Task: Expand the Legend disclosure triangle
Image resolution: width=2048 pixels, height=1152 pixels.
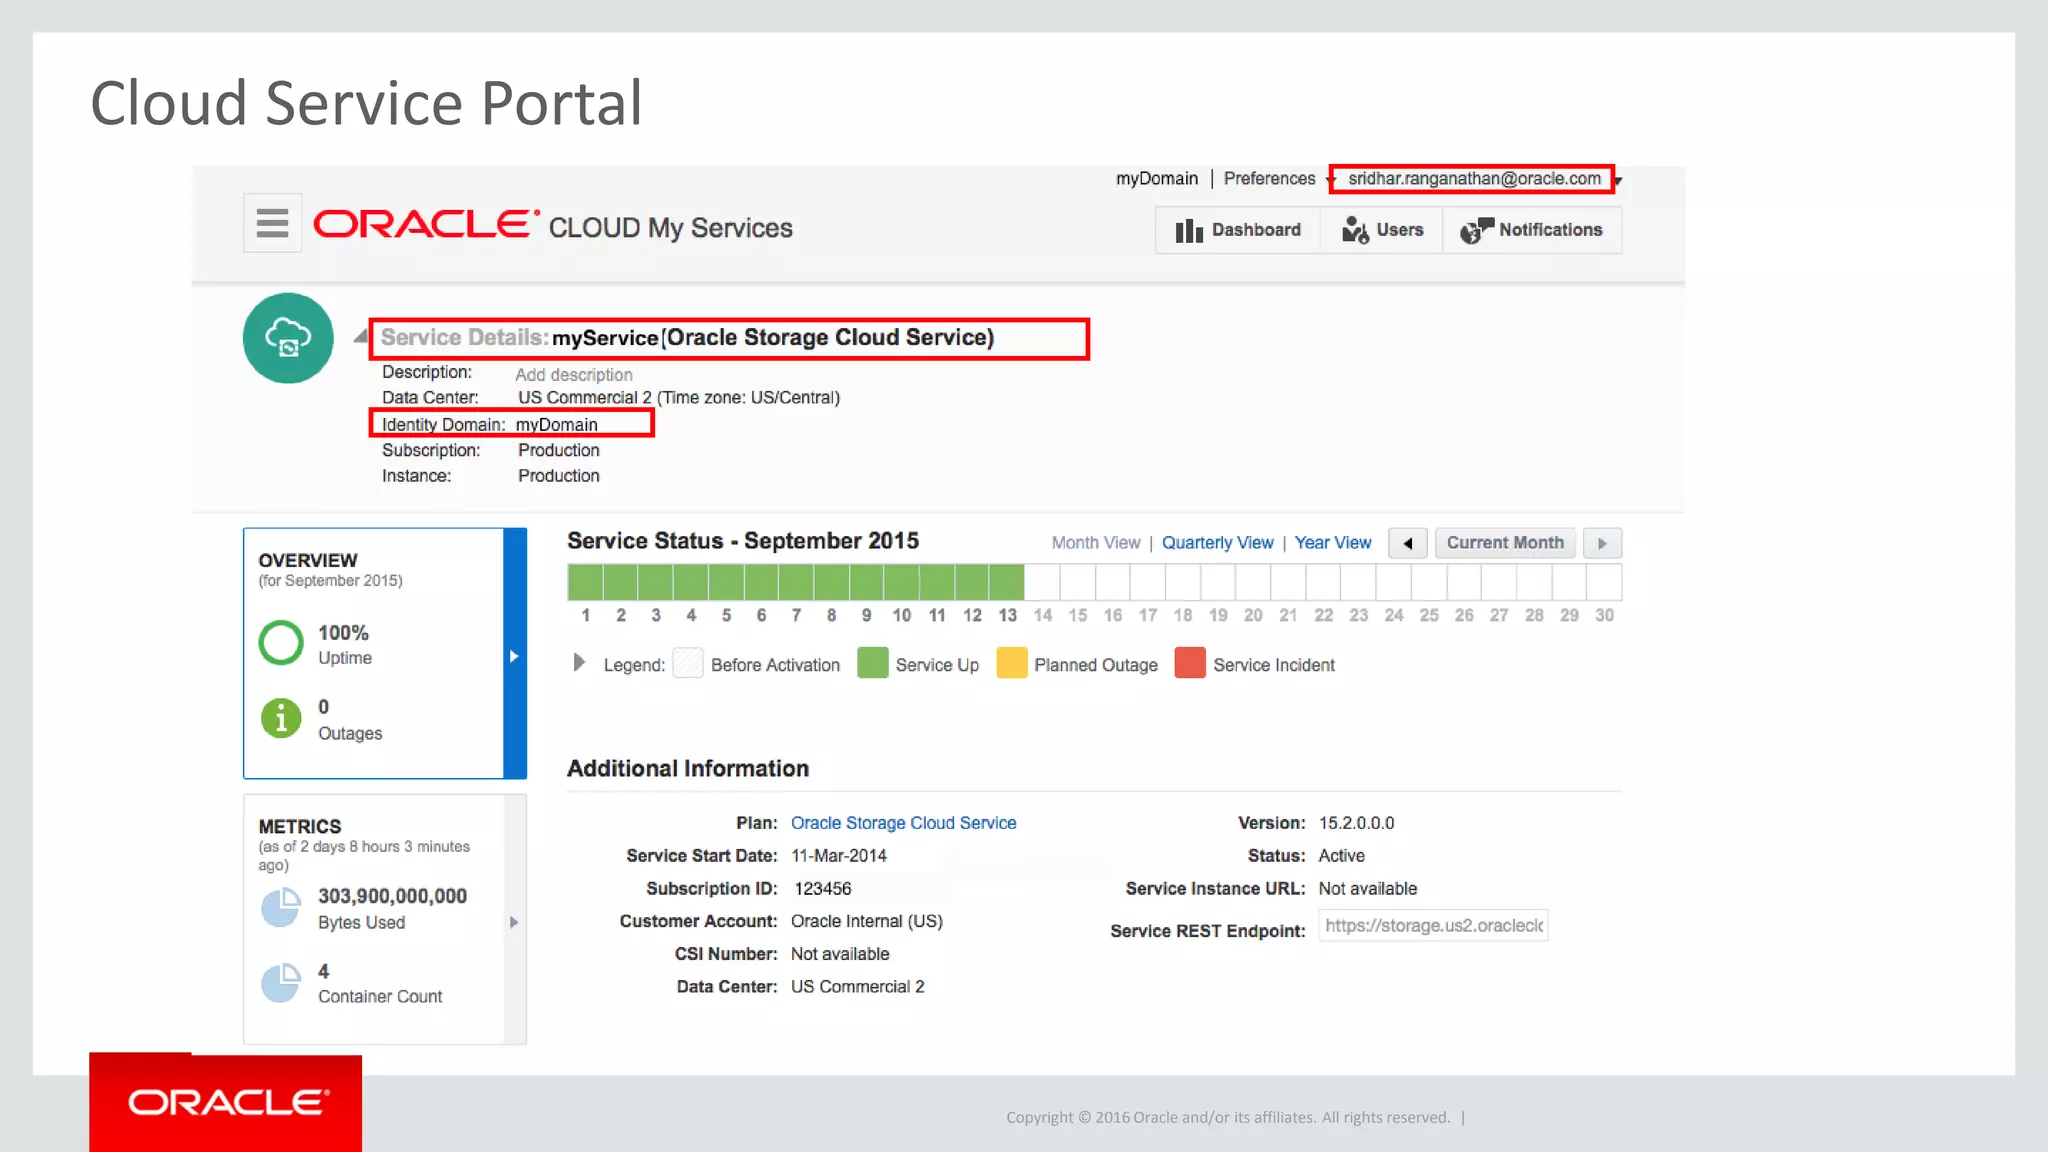Action: coord(578,662)
